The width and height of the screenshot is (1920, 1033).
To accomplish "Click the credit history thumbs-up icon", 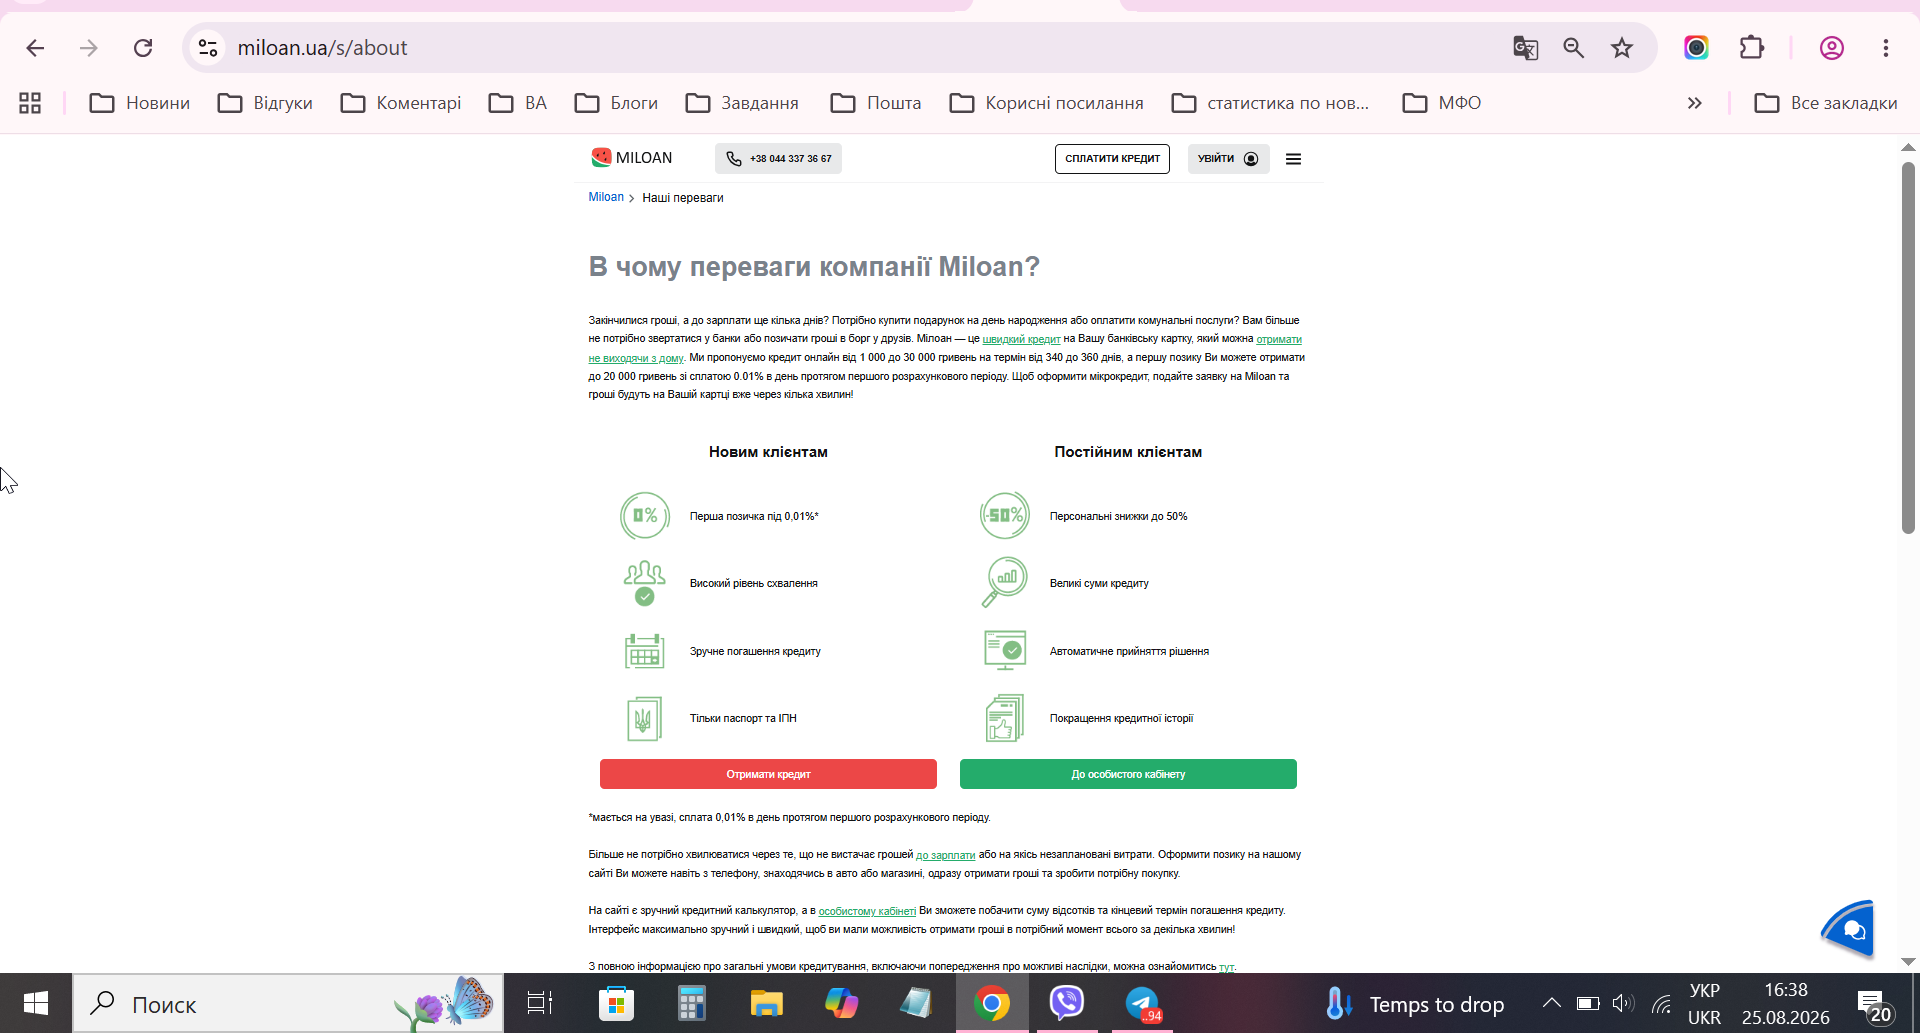I will [1005, 718].
